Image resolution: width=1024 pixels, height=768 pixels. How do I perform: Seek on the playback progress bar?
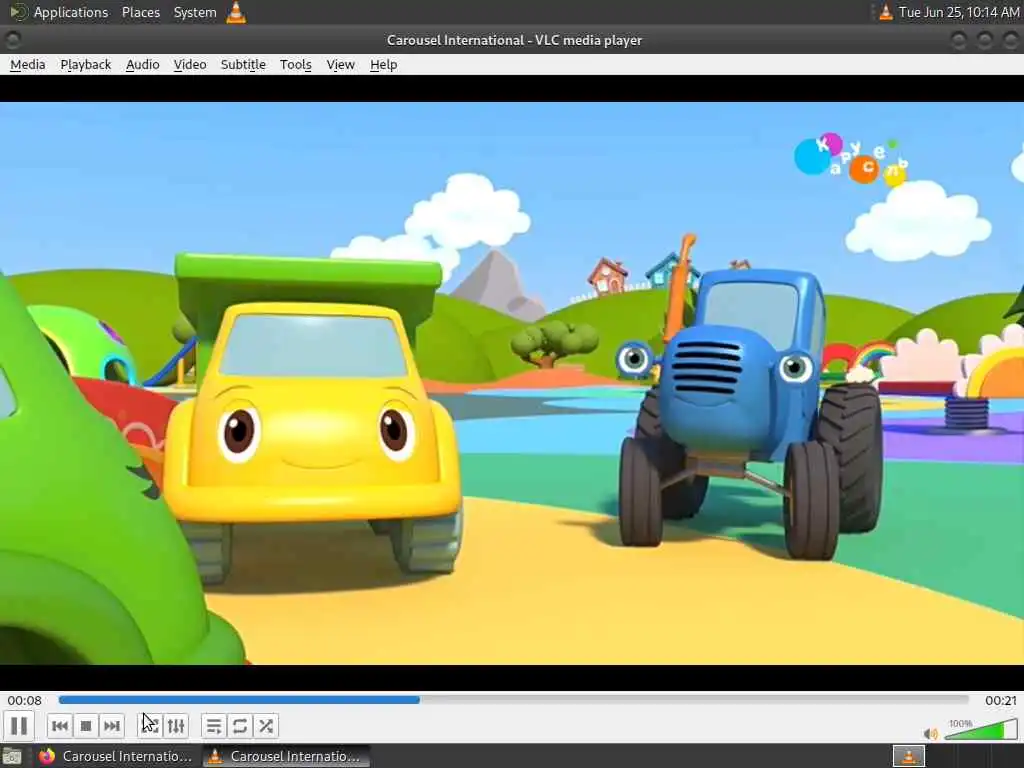click(x=513, y=699)
